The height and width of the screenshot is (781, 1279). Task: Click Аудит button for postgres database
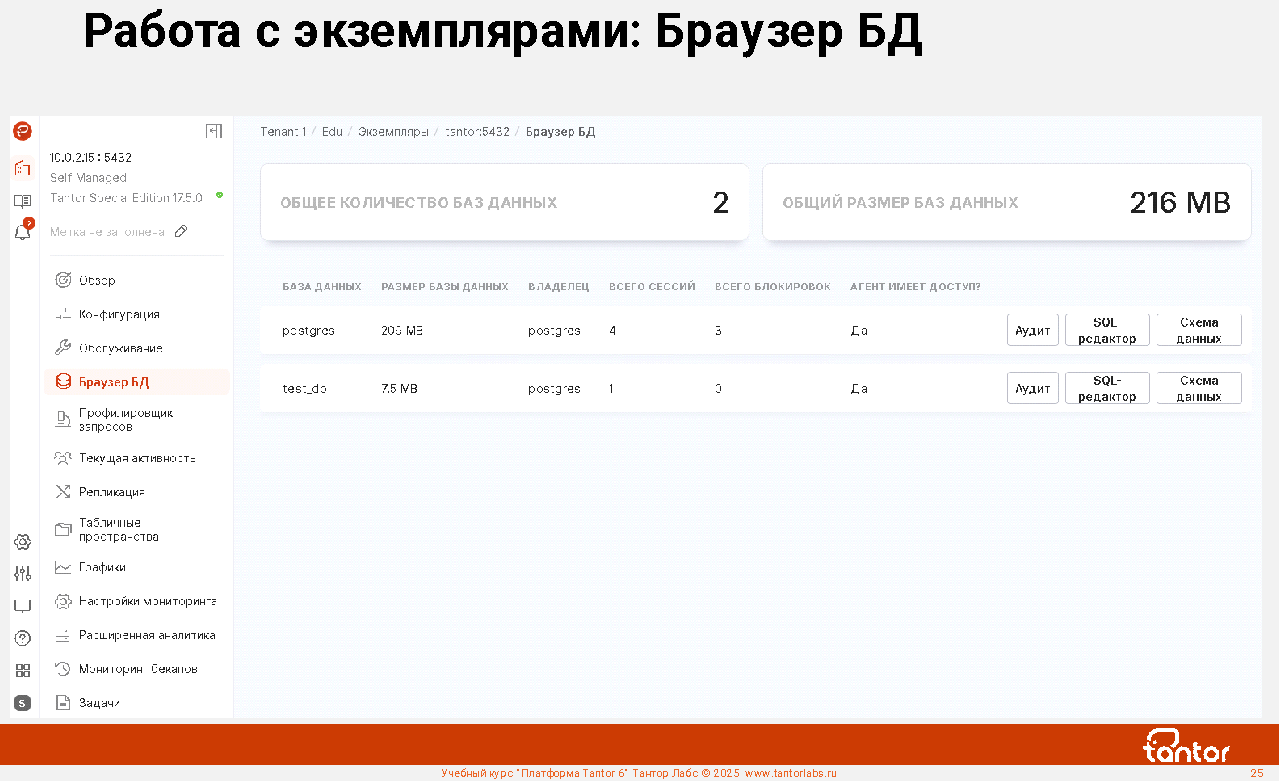tap(1032, 330)
